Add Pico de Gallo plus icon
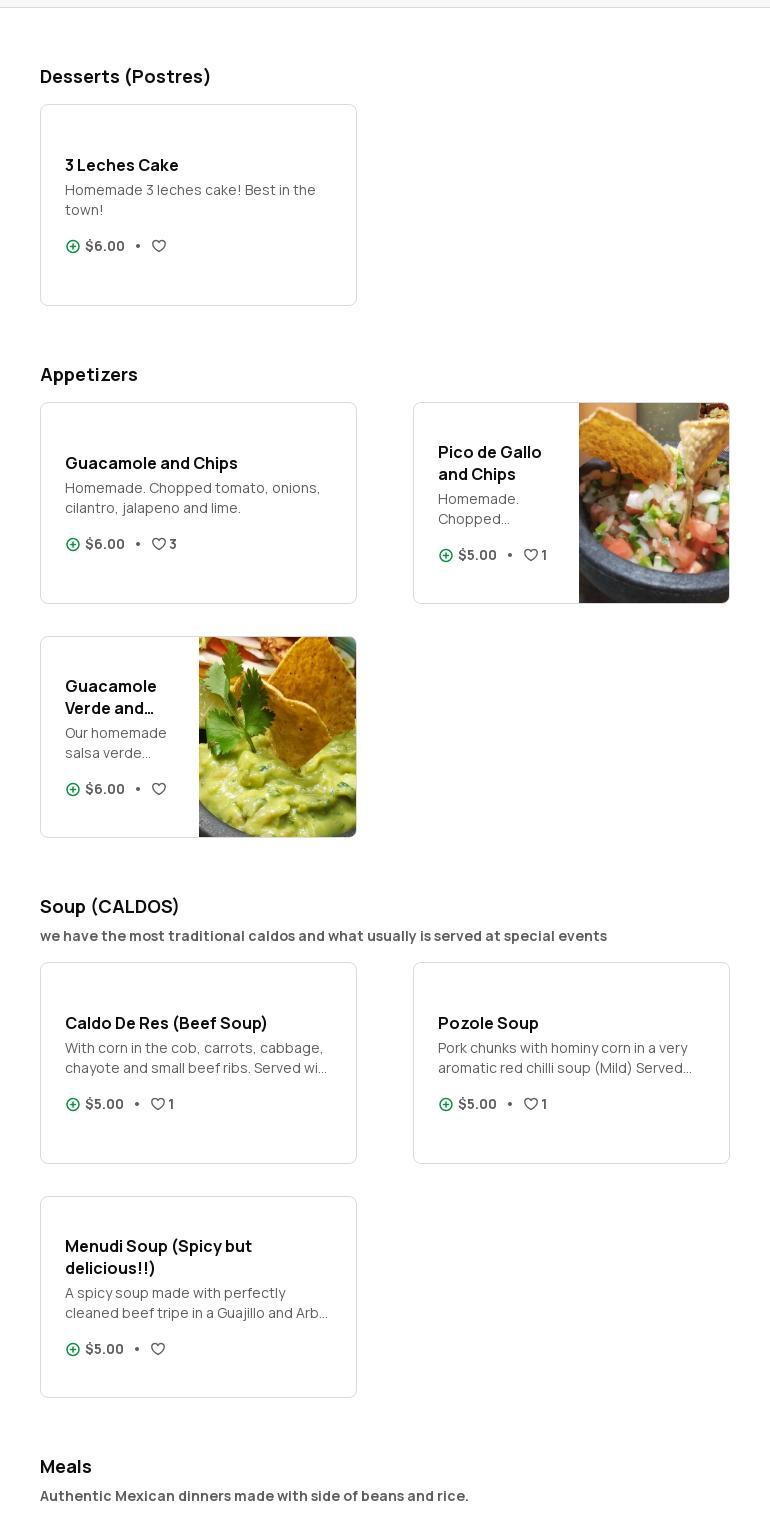Viewport: 770px width, 1516px height. (446, 555)
